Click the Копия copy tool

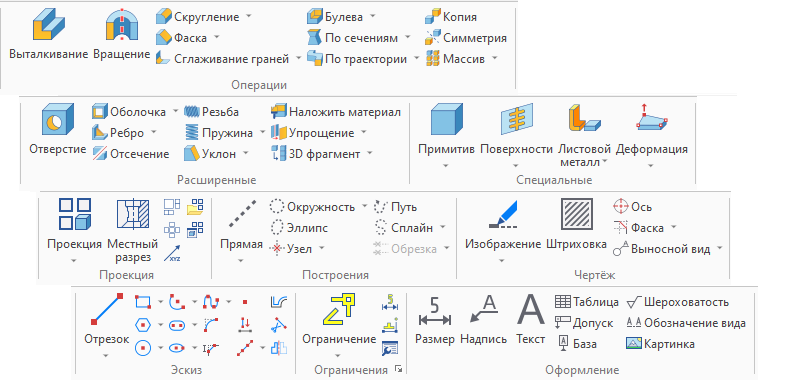[451, 17]
